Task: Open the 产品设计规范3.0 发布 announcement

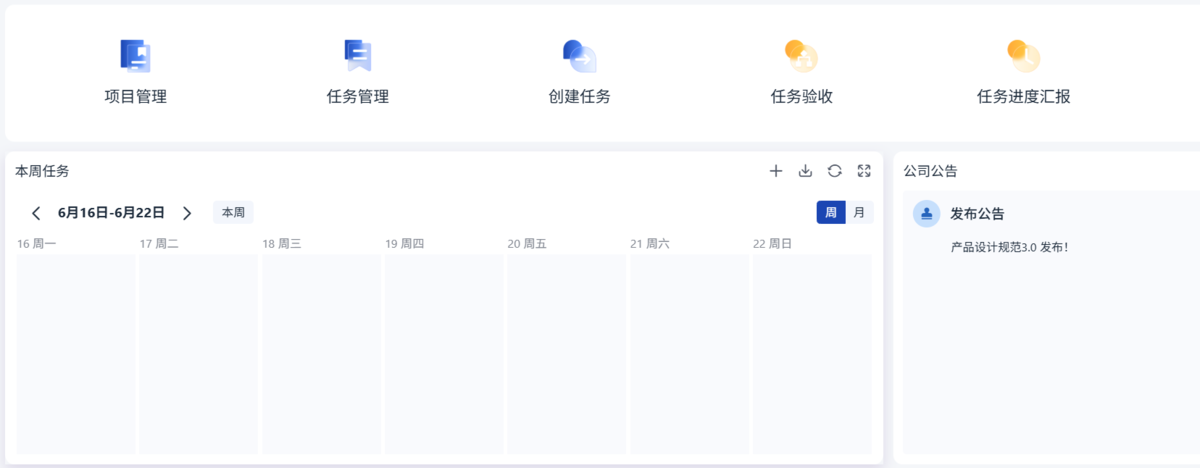Action: tap(1009, 246)
